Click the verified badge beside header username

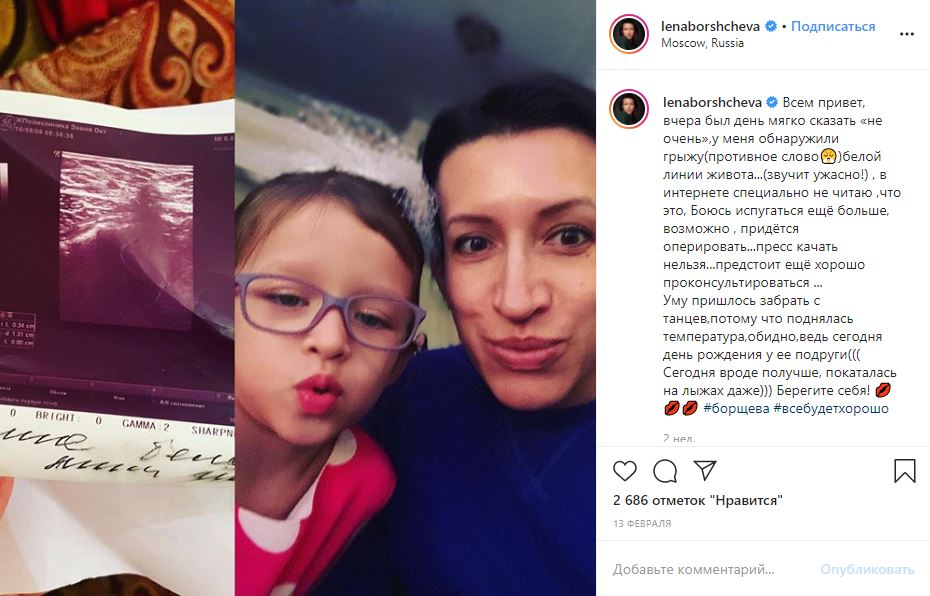coord(771,26)
